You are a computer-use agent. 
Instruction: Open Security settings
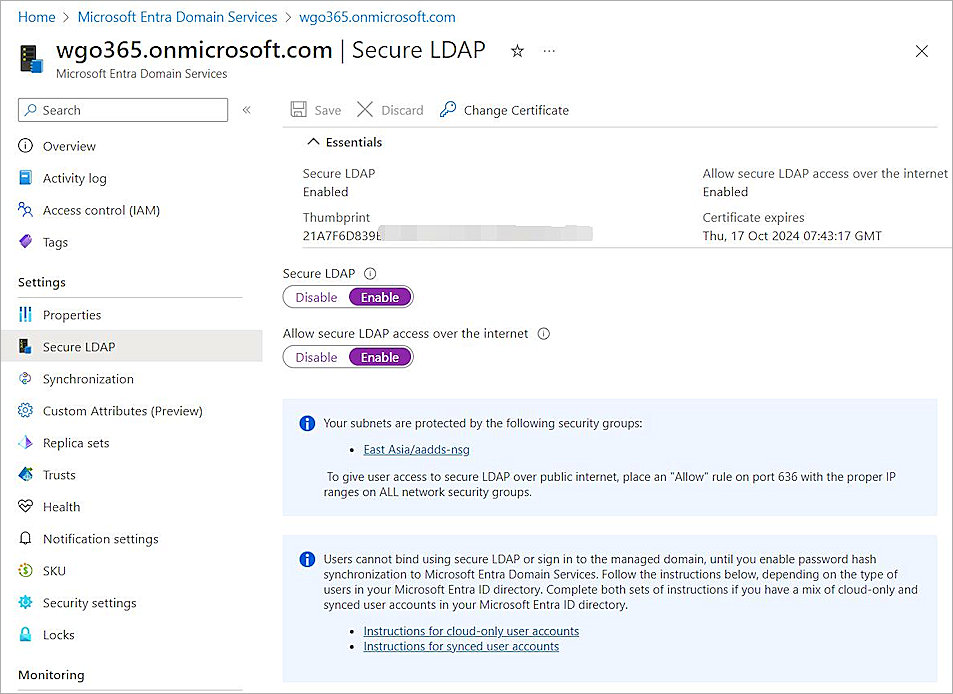(87, 603)
